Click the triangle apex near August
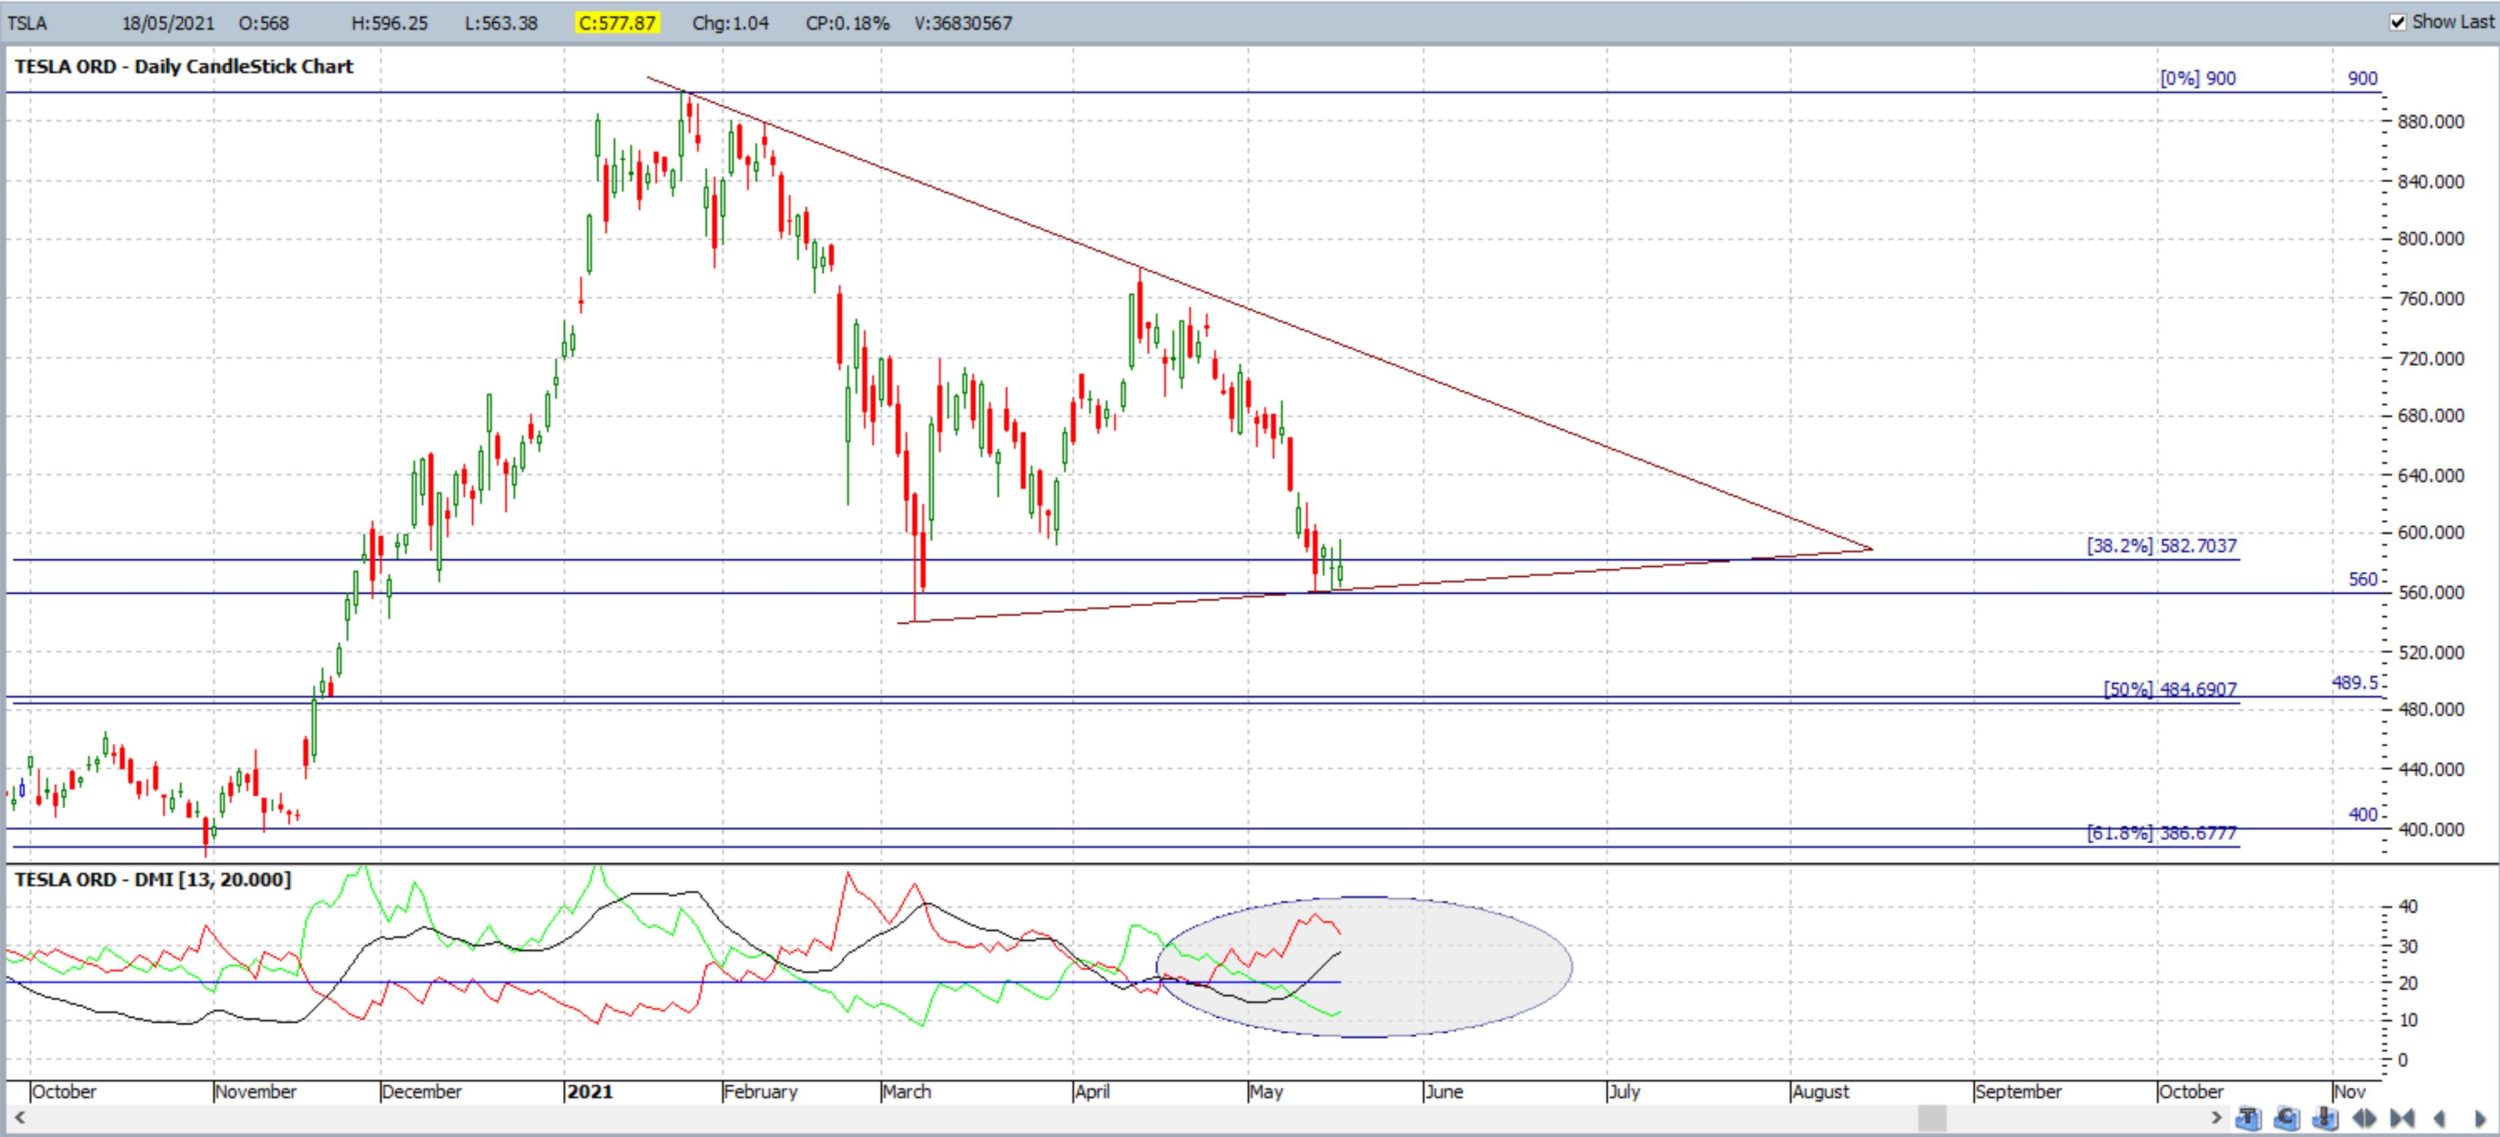Screen dimensions: 2500x1137 coord(1870,549)
